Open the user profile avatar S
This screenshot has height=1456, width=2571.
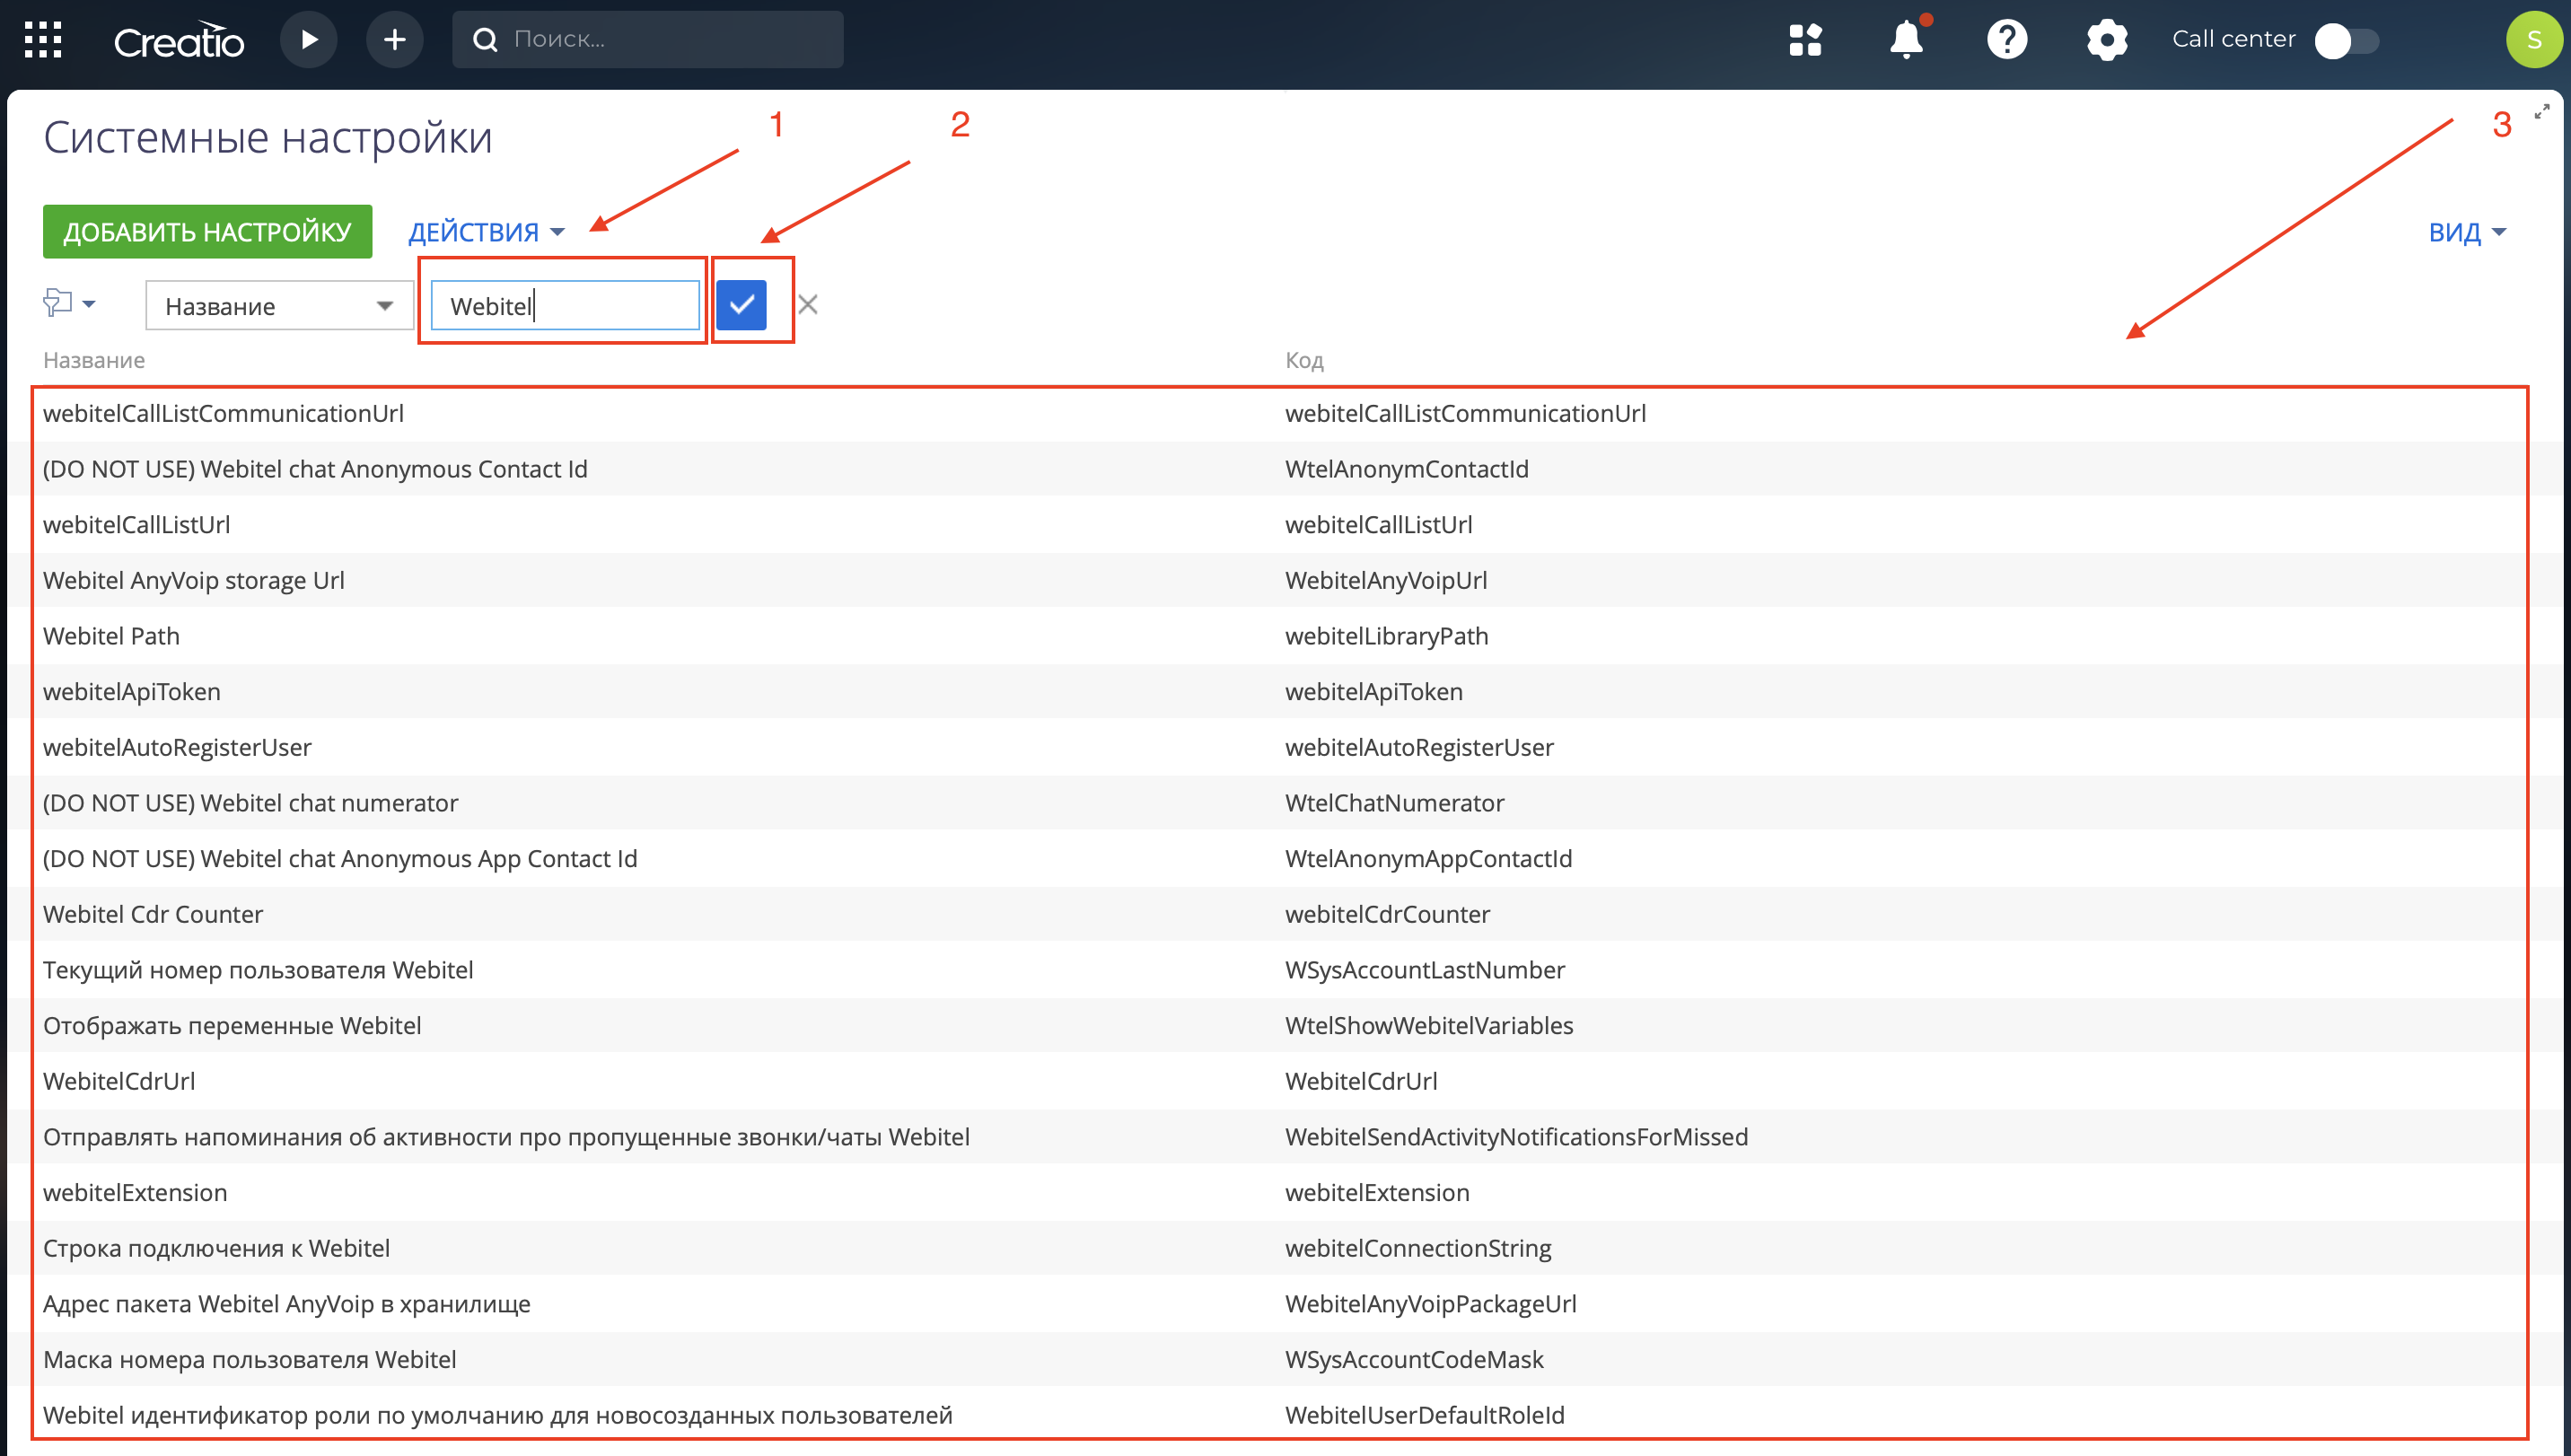pos(2535,40)
